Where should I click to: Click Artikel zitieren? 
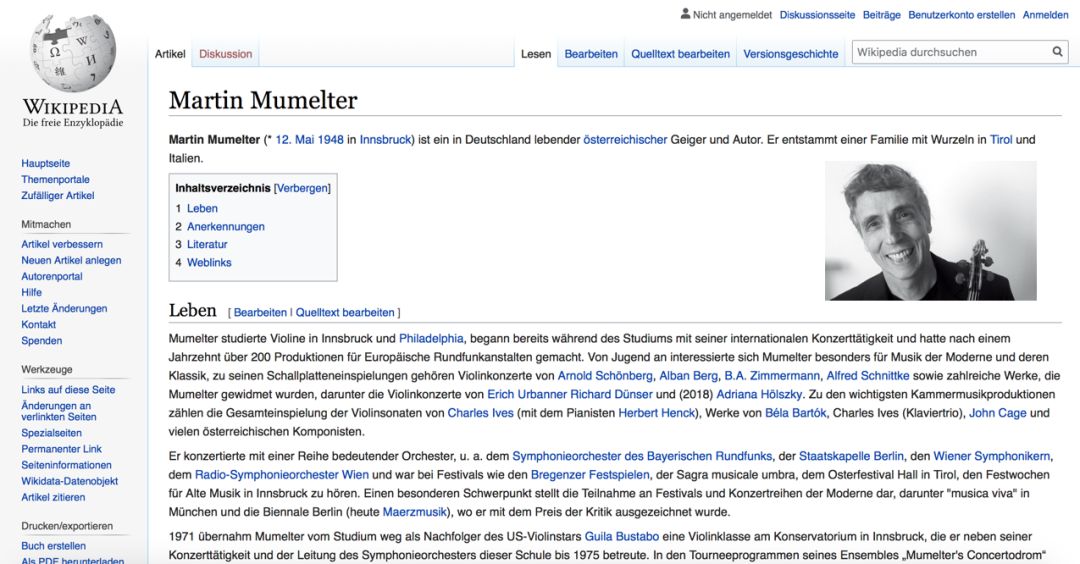click(x=53, y=497)
